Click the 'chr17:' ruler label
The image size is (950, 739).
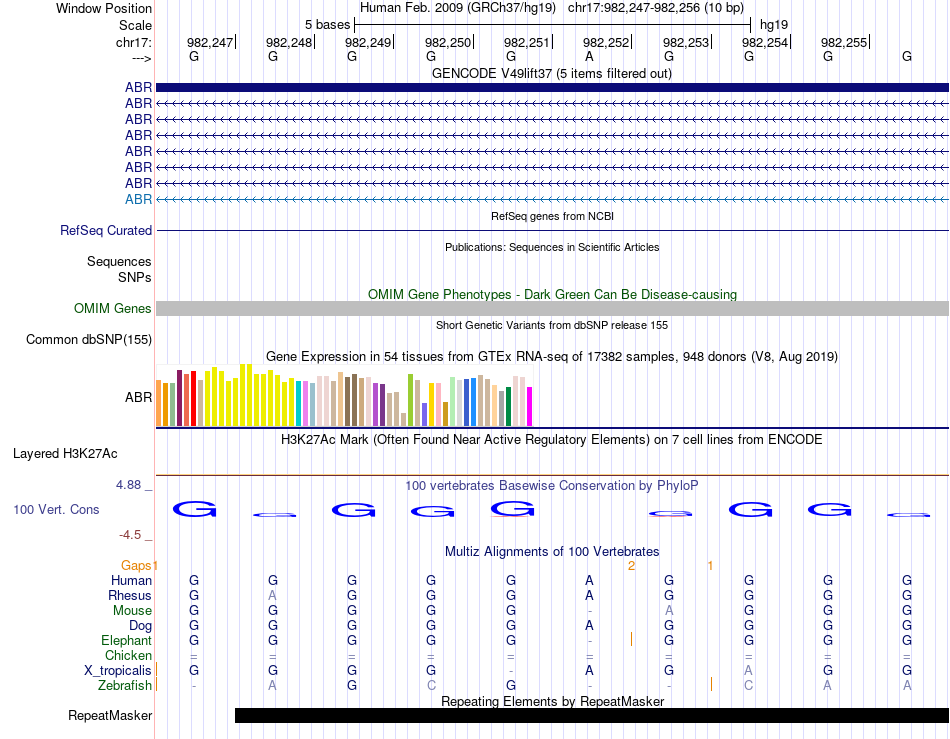click(x=133, y=42)
